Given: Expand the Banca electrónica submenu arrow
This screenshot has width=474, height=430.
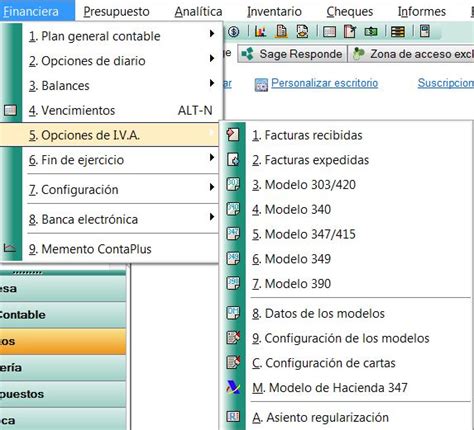Looking at the screenshot, I should coord(212,217).
